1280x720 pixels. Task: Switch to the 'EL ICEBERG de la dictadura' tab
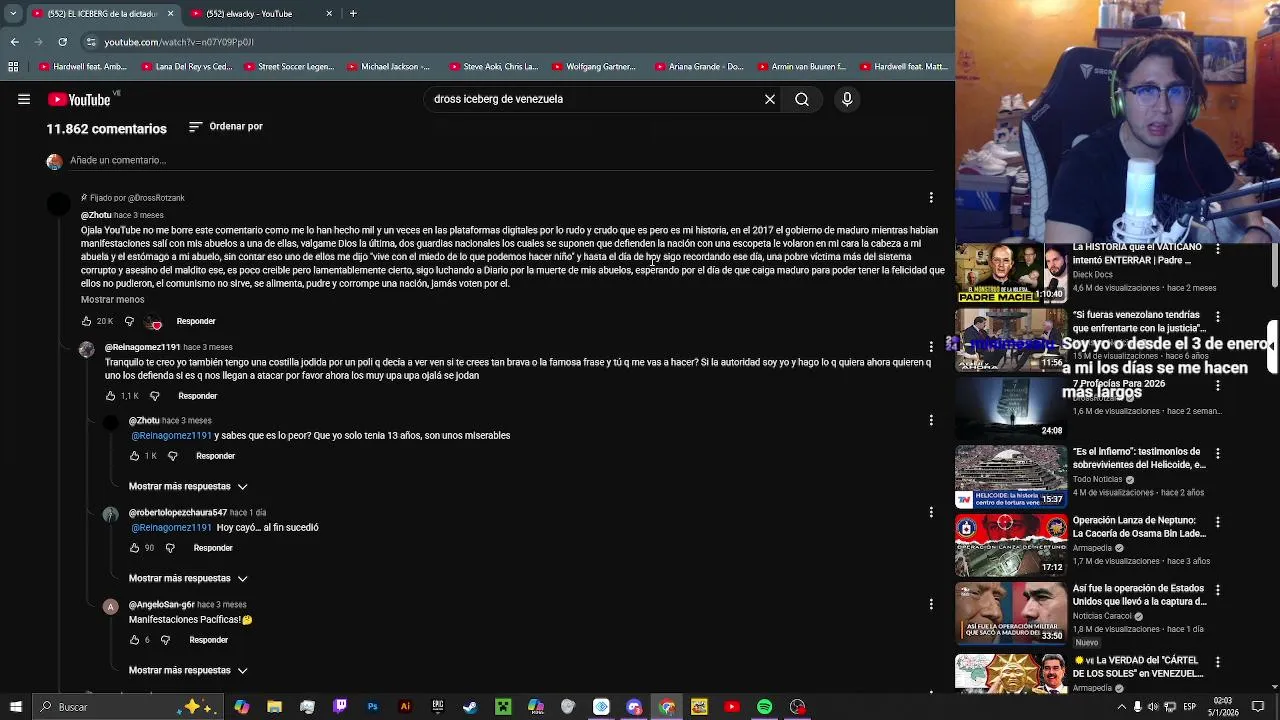102,13
